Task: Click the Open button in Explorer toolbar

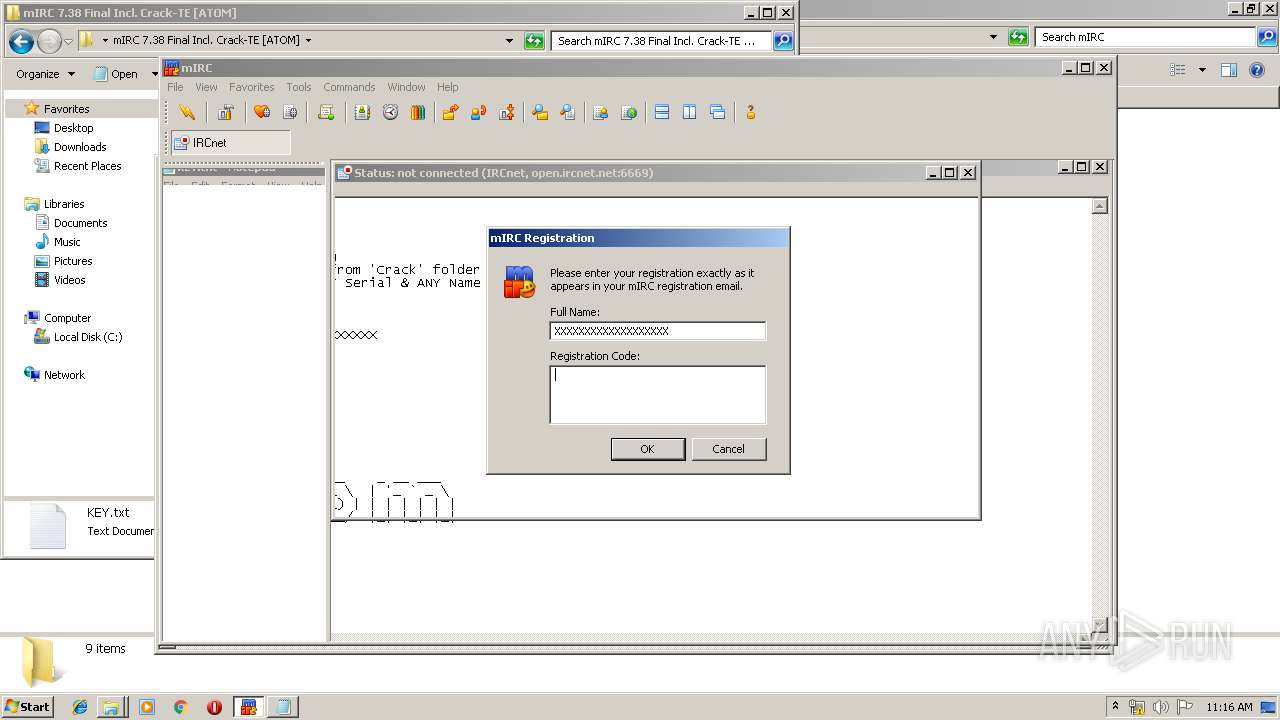Action: coord(117,74)
